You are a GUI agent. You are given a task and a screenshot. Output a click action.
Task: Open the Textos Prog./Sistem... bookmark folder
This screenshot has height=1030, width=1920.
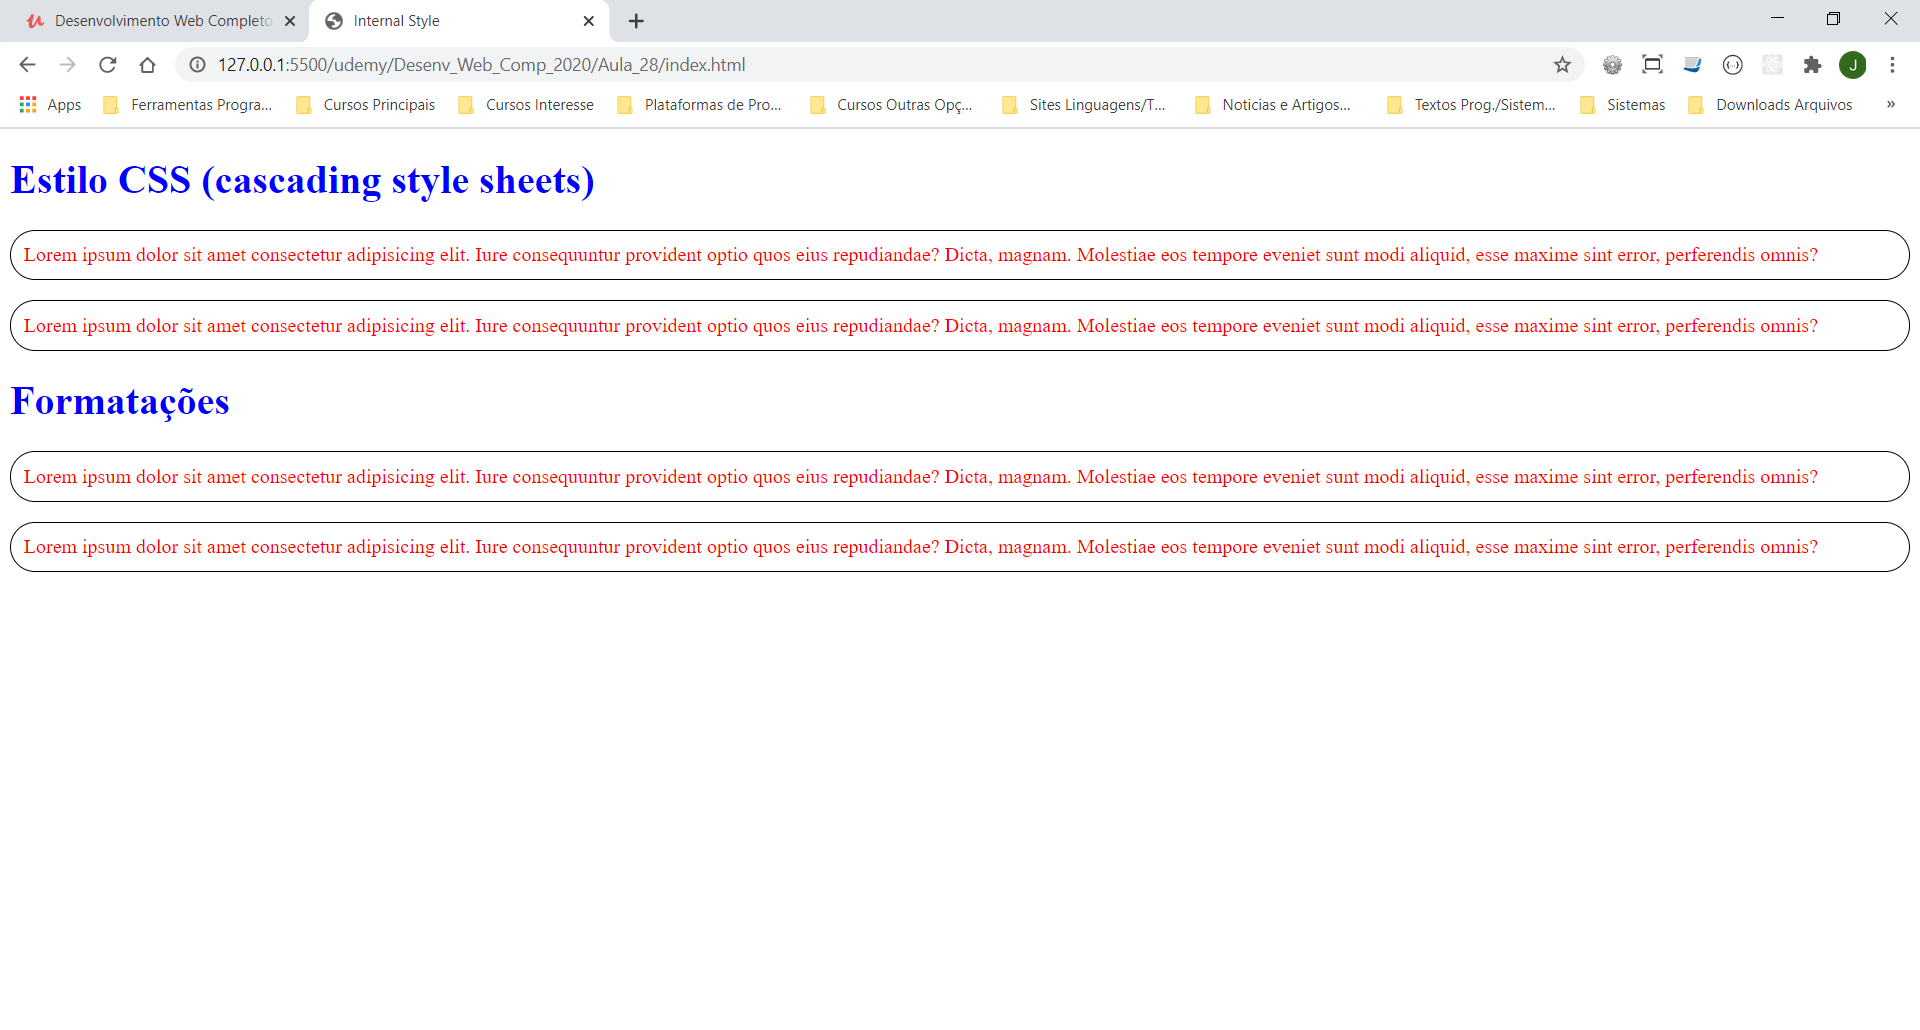click(x=1471, y=105)
